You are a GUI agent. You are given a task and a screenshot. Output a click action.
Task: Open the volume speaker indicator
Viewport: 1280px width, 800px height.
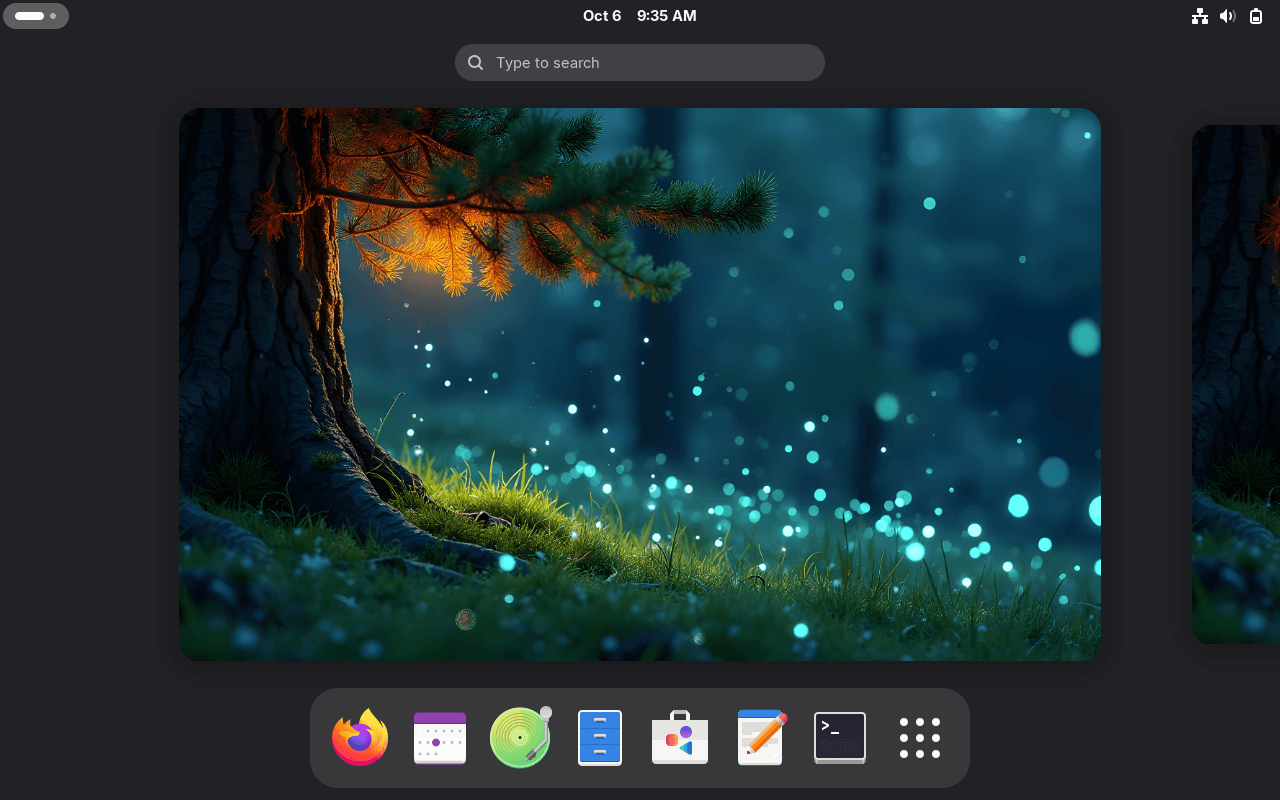coord(1228,16)
